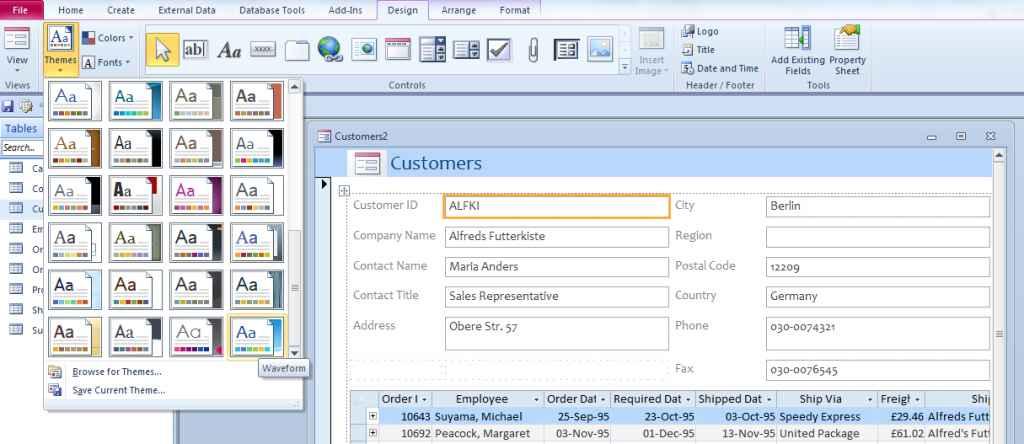Expand the order 10643 subdatasheet row
This screenshot has width=1024, height=444.
[x=373, y=416]
